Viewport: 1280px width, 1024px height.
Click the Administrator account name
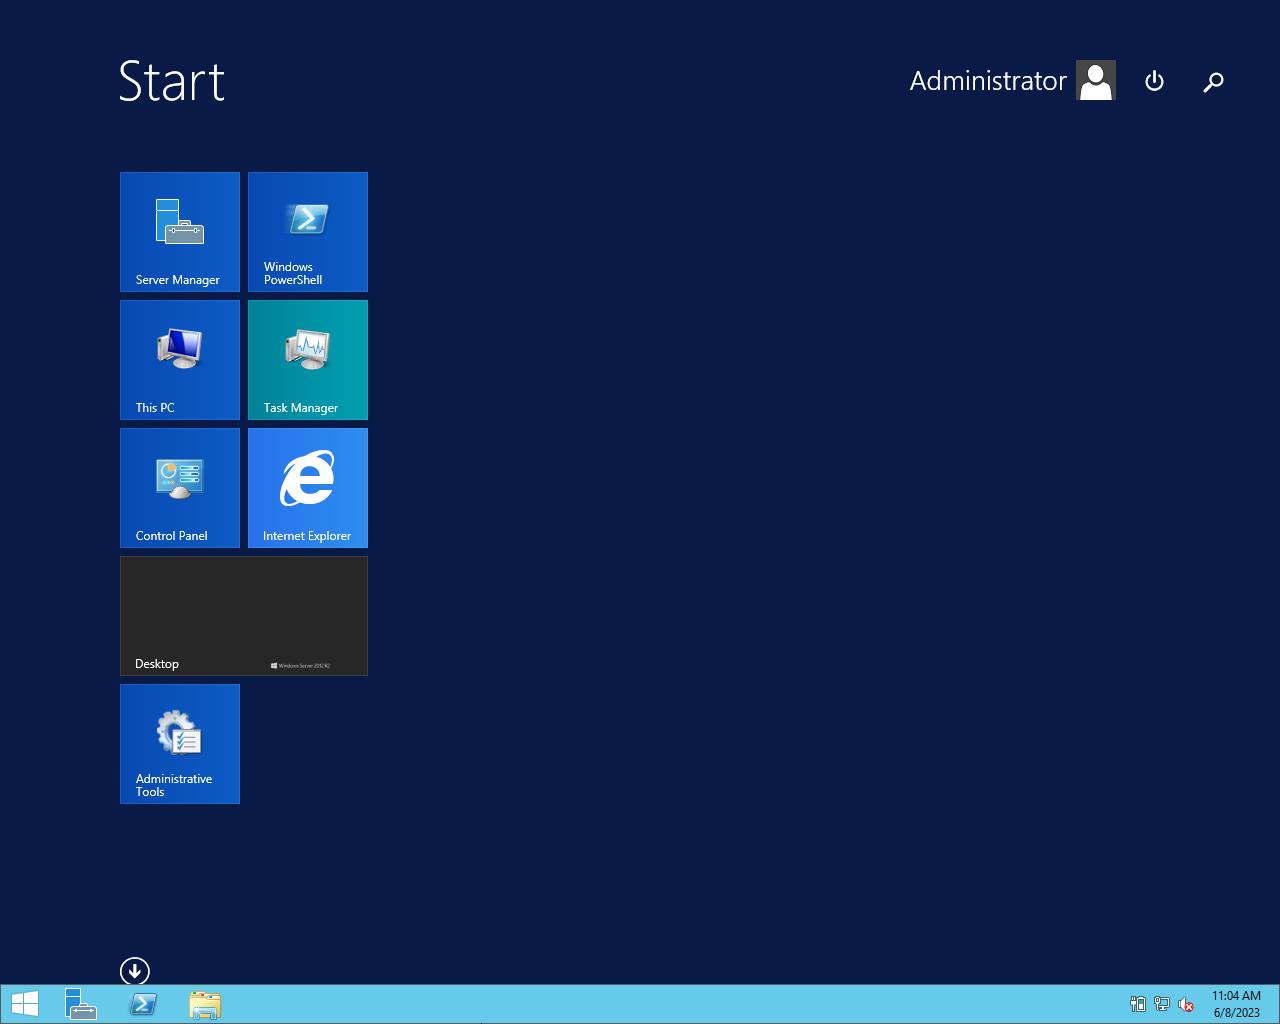pos(987,81)
